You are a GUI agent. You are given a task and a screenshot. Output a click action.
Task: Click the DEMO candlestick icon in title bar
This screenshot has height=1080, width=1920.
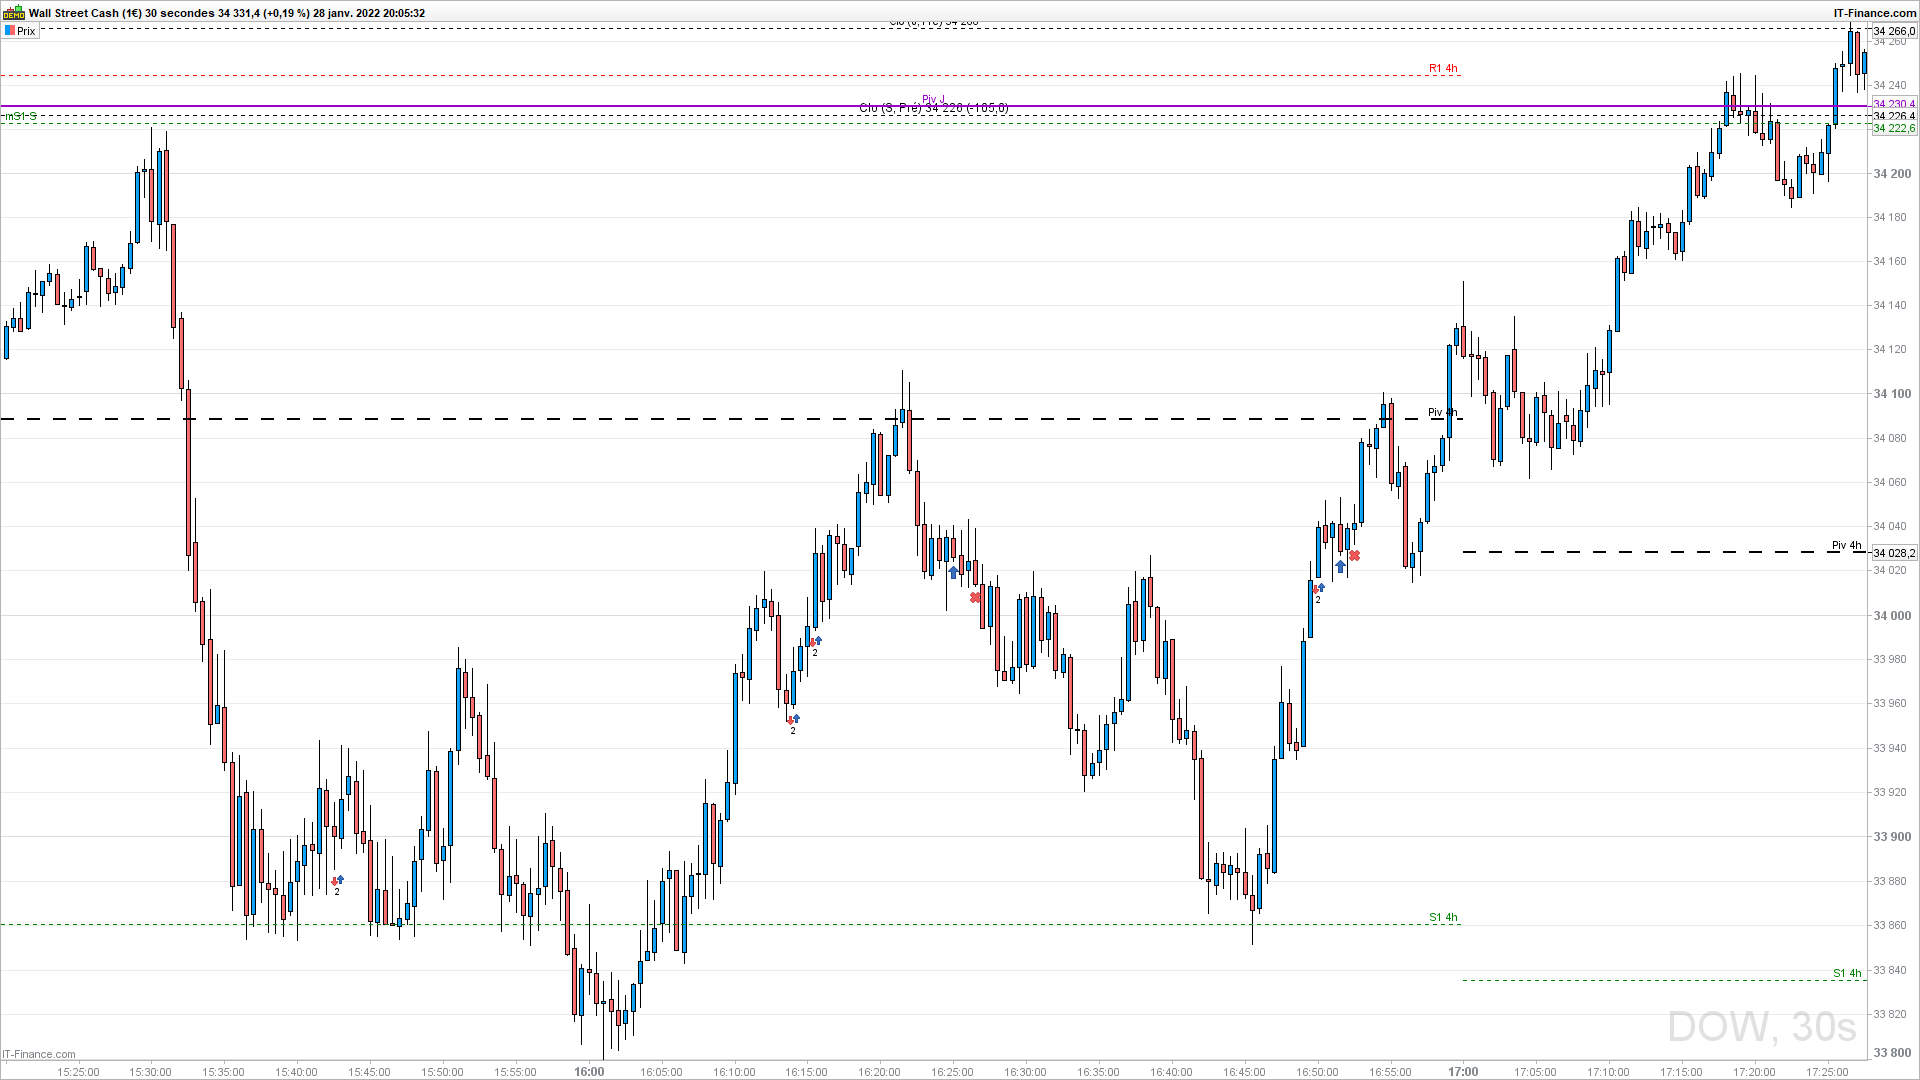click(x=14, y=13)
